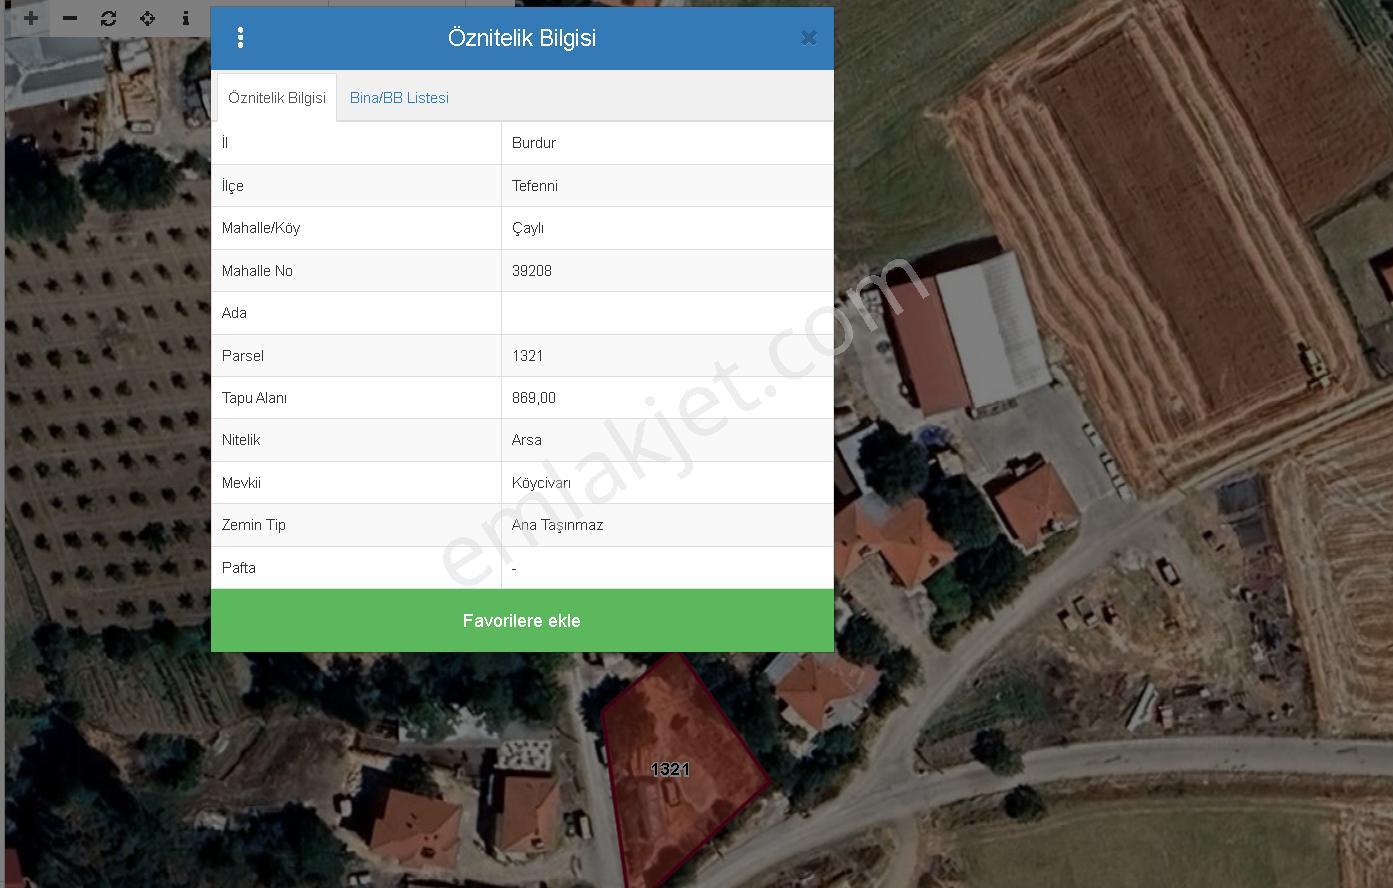Click the Zemin Tip row label

coord(253,525)
